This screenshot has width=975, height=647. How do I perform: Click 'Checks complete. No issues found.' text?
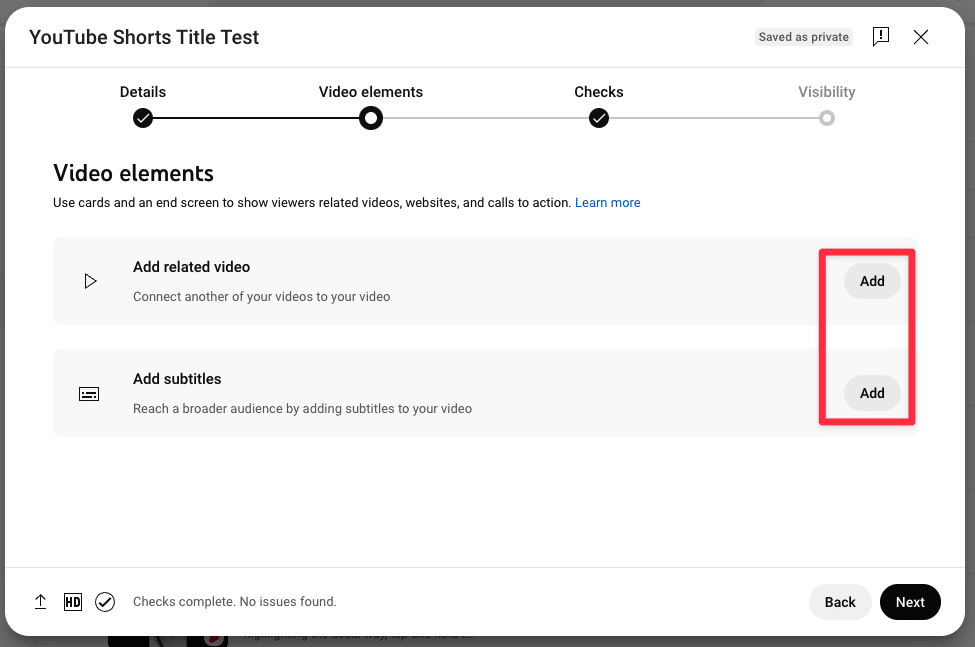point(234,602)
